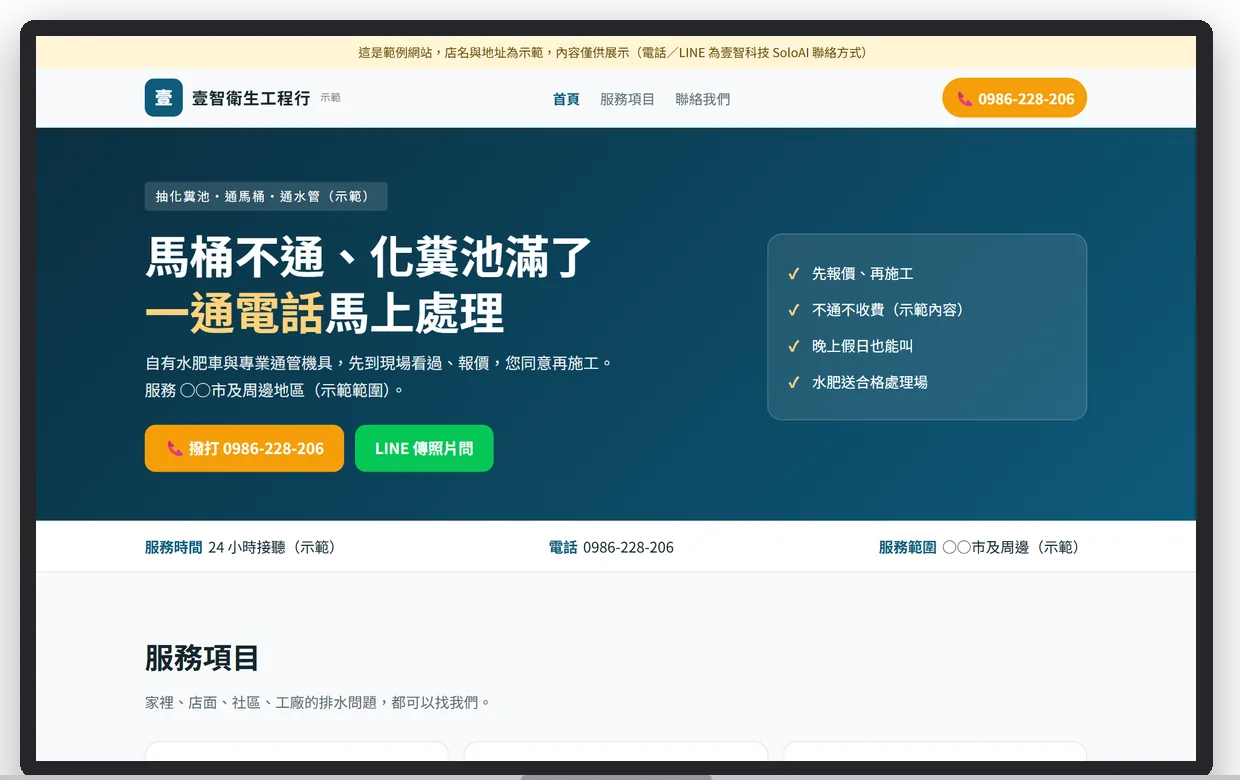Screen dimensions: 1240x780
Task: Open the 服務項目 navigation link
Action: pyautogui.click(x=627, y=99)
